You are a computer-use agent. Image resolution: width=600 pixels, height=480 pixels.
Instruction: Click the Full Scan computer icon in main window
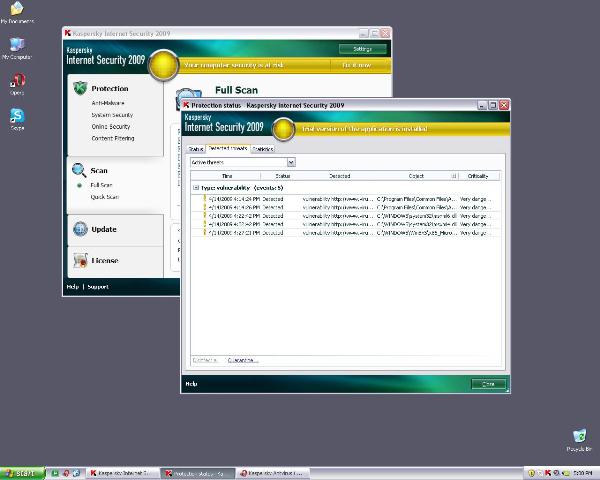click(188, 98)
